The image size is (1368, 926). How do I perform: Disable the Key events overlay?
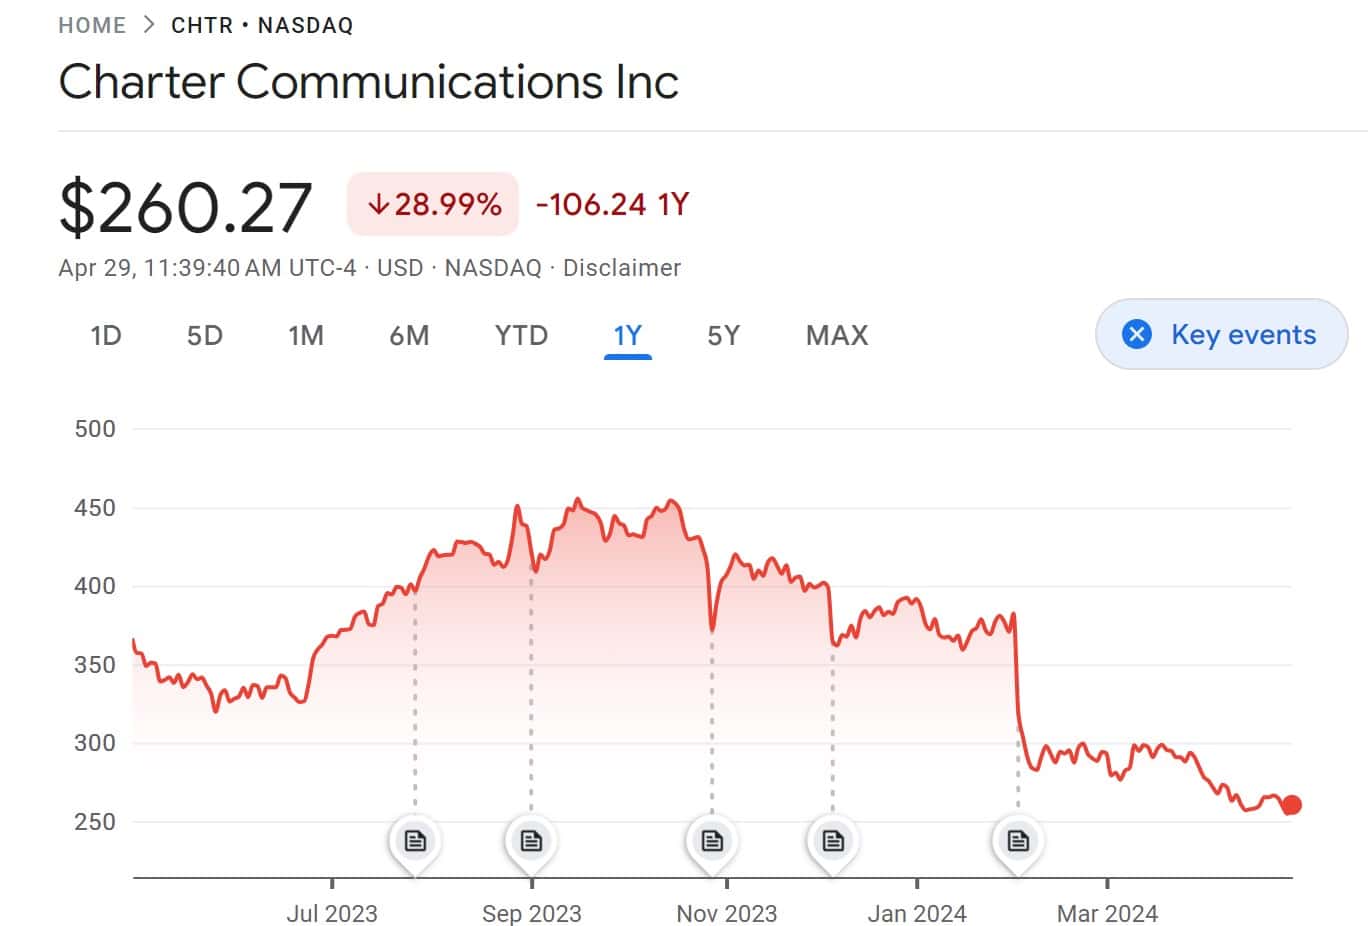tap(1220, 335)
